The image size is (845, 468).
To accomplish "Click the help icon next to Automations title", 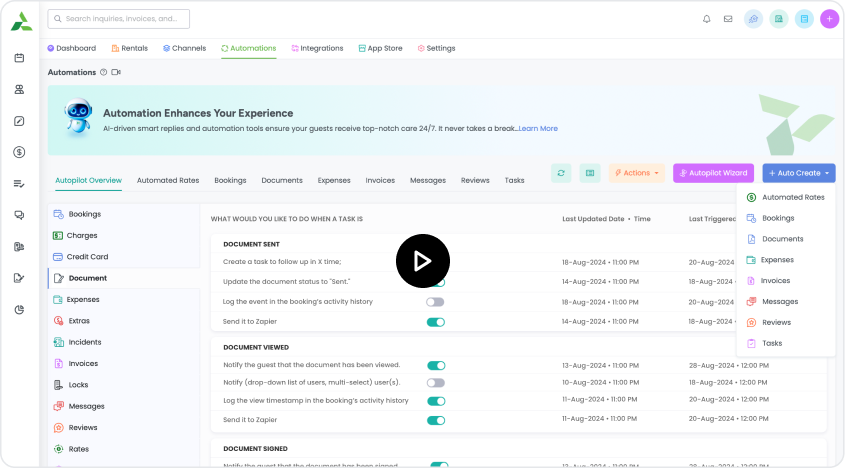I will (103, 72).
